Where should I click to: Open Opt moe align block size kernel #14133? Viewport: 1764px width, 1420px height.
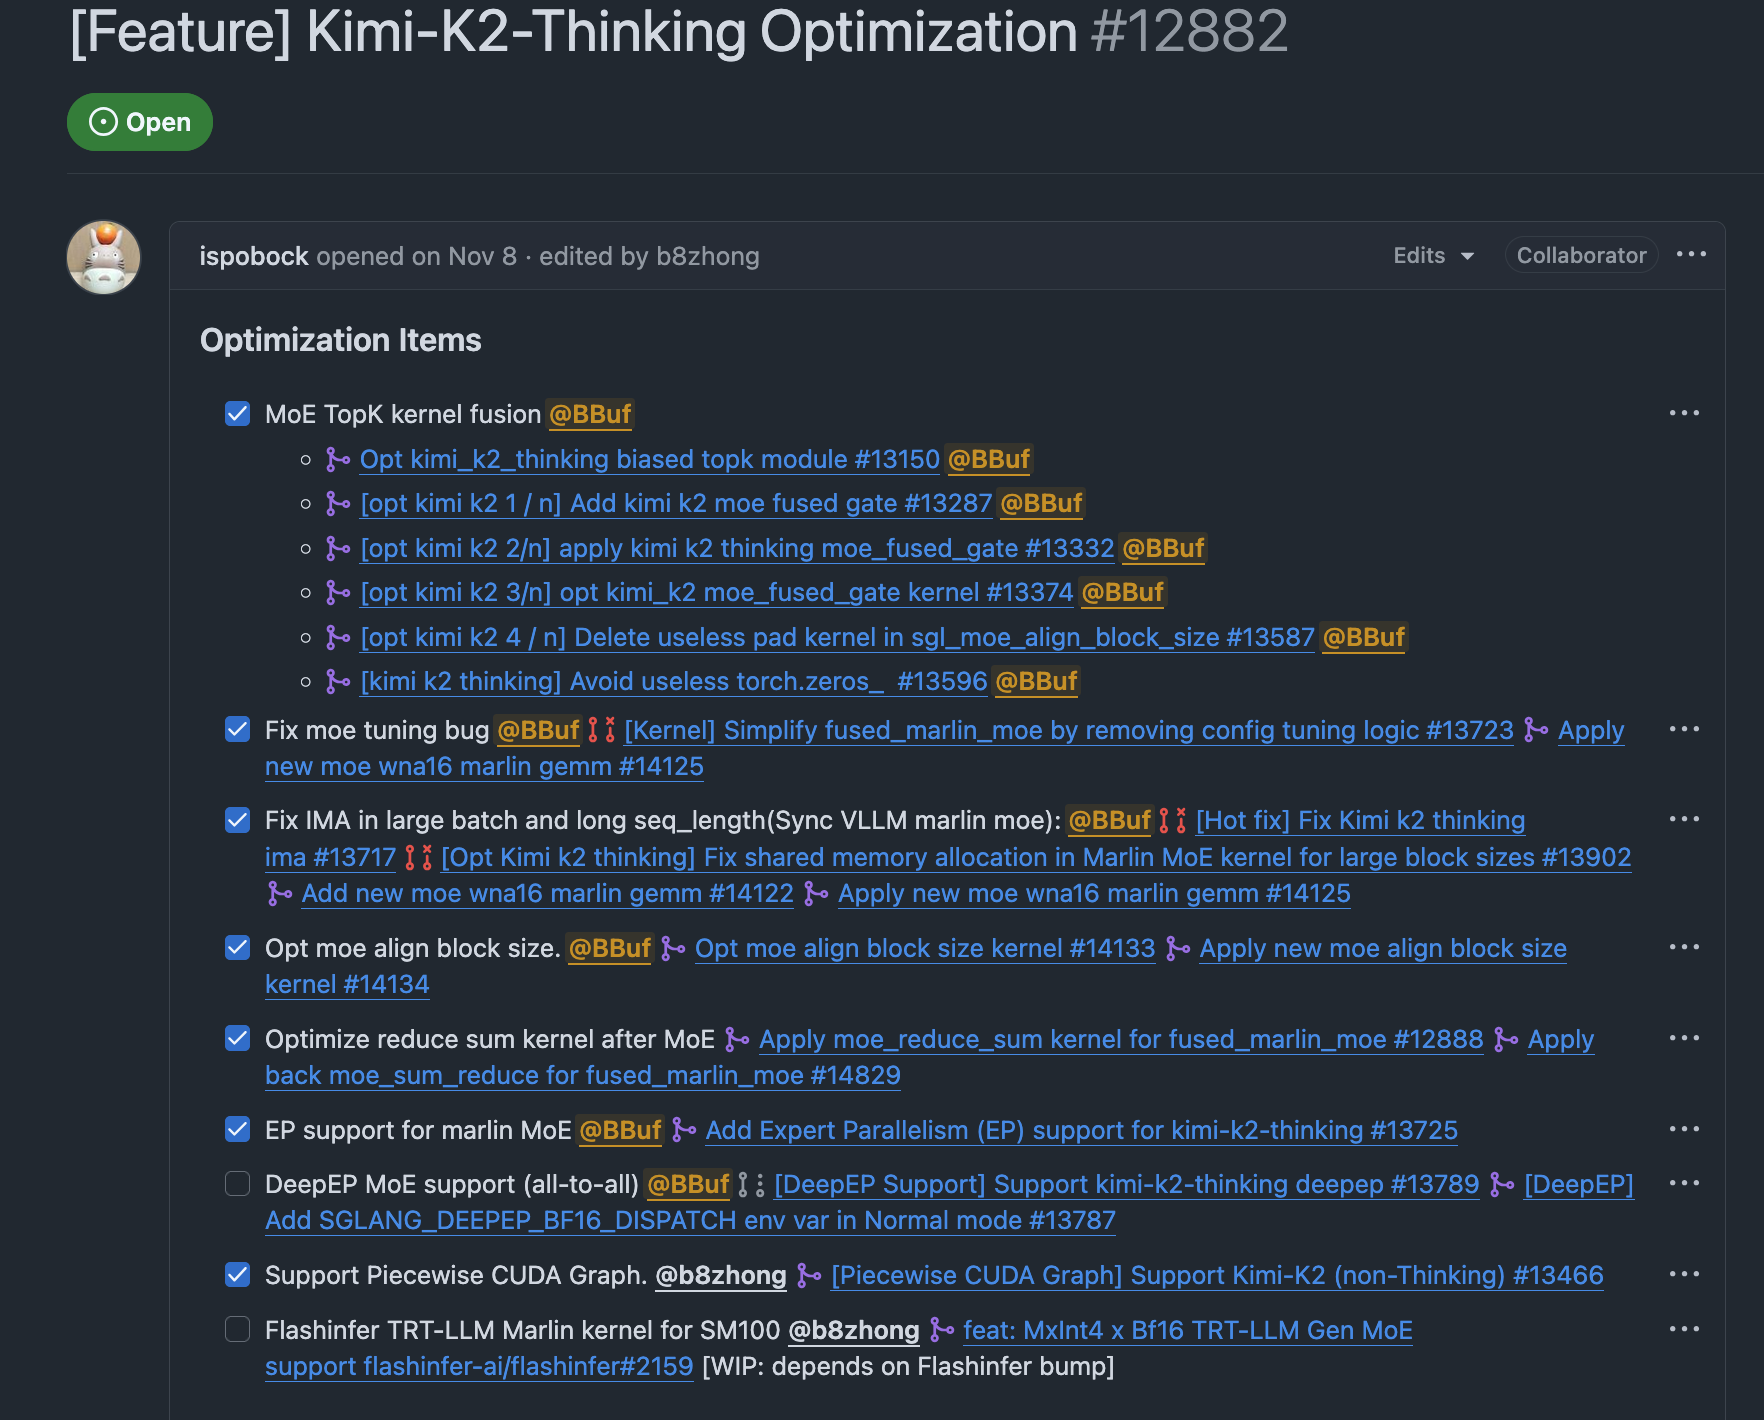tap(925, 948)
